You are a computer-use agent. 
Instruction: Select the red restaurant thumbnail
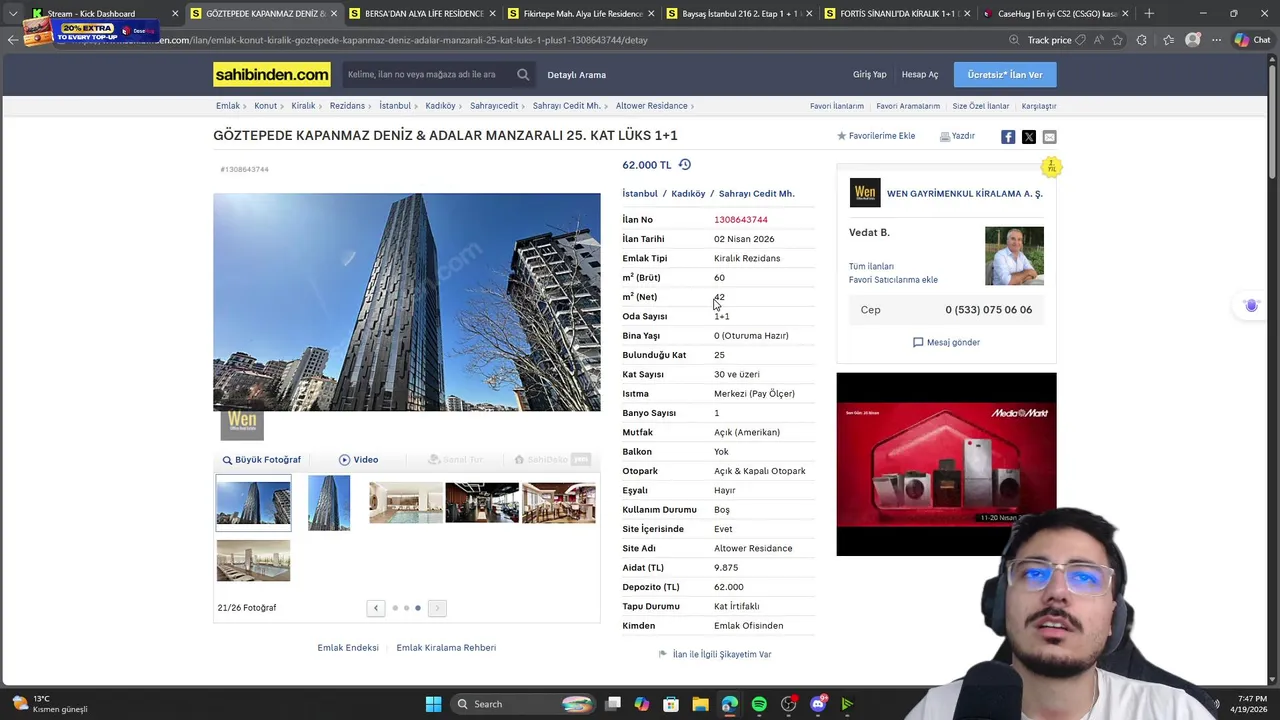click(x=559, y=502)
